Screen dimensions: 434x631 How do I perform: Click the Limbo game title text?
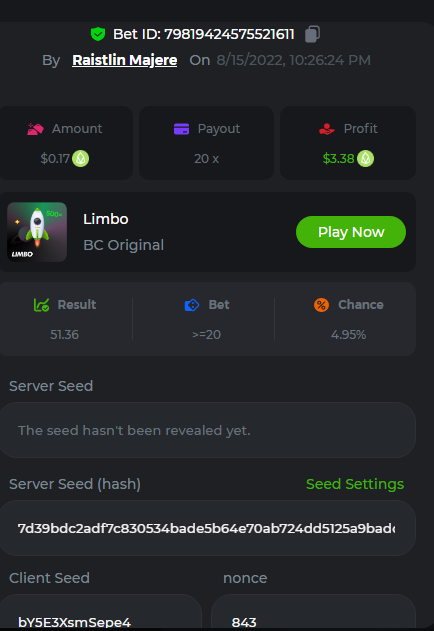pyautogui.click(x=105, y=219)
